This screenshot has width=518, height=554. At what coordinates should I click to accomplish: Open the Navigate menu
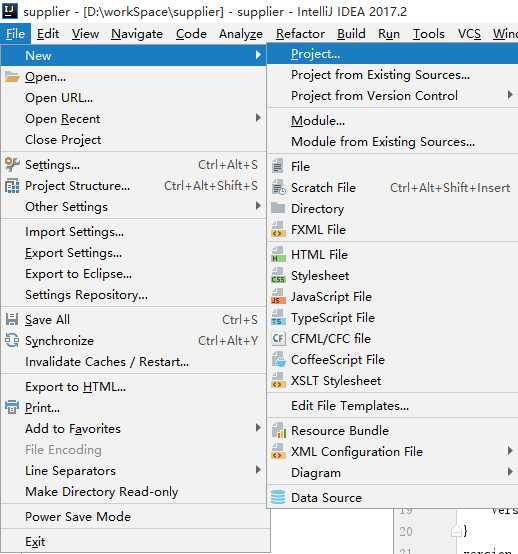(x=137, y=34)
